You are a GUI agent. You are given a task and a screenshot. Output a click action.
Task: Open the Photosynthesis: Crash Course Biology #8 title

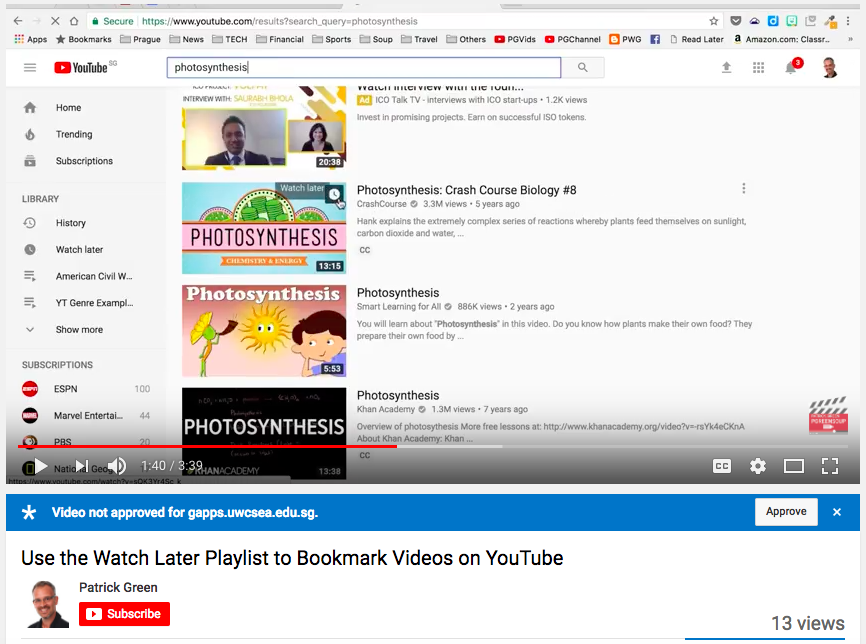[x=466, y=190]
